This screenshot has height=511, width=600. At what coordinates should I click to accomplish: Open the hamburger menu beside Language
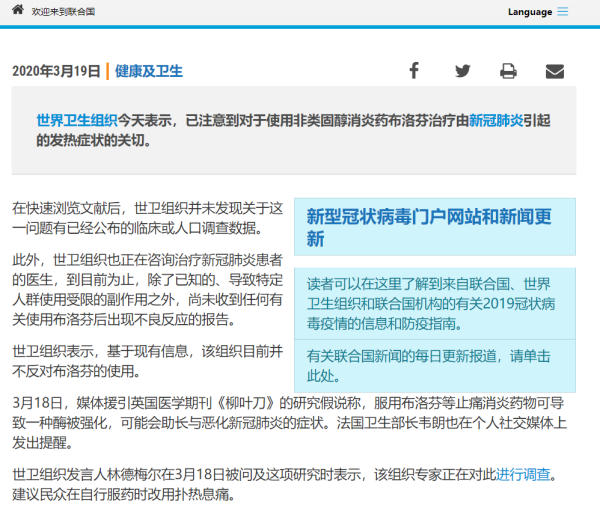tap(563, 12)
